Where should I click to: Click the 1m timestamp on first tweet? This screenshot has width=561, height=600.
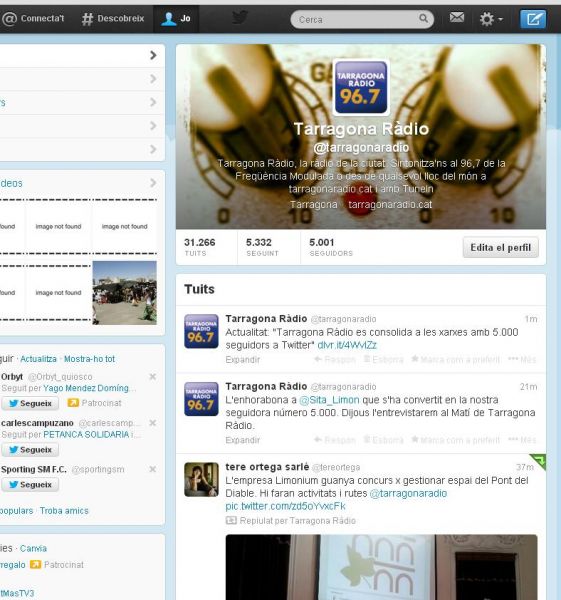[x=531, y=319]
